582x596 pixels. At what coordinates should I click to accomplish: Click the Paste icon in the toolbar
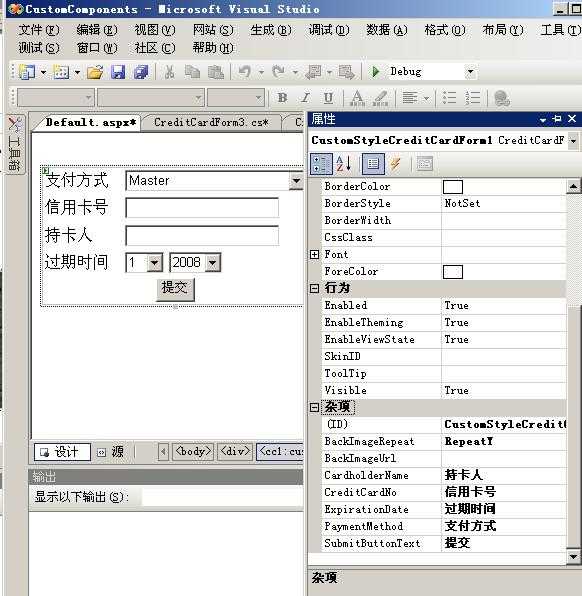pyautogui.click(x=216, y=72)
